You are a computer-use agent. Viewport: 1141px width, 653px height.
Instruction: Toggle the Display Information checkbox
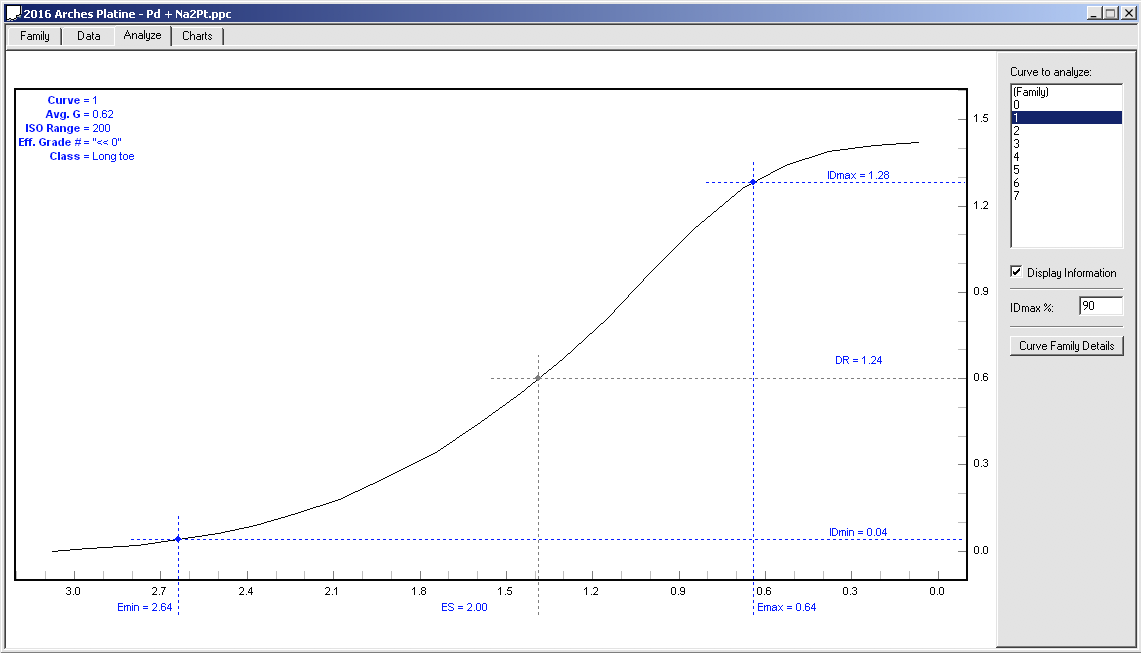(1017, 272)
